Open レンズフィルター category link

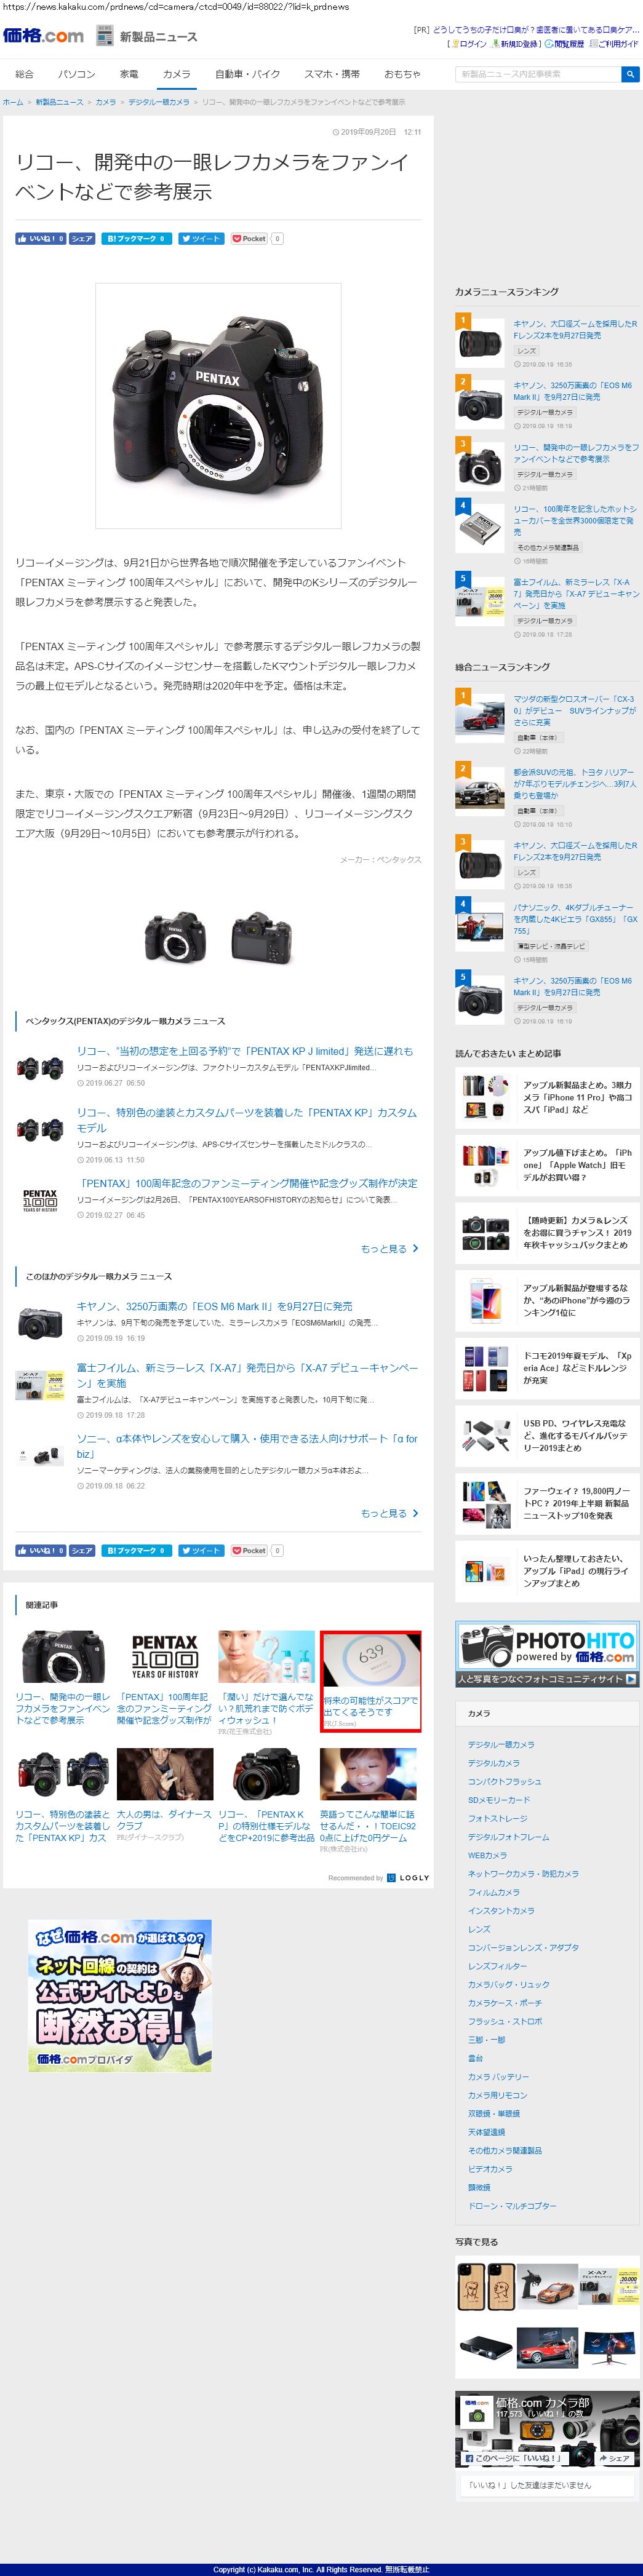pyautogui.click(x=497, y=1967)
